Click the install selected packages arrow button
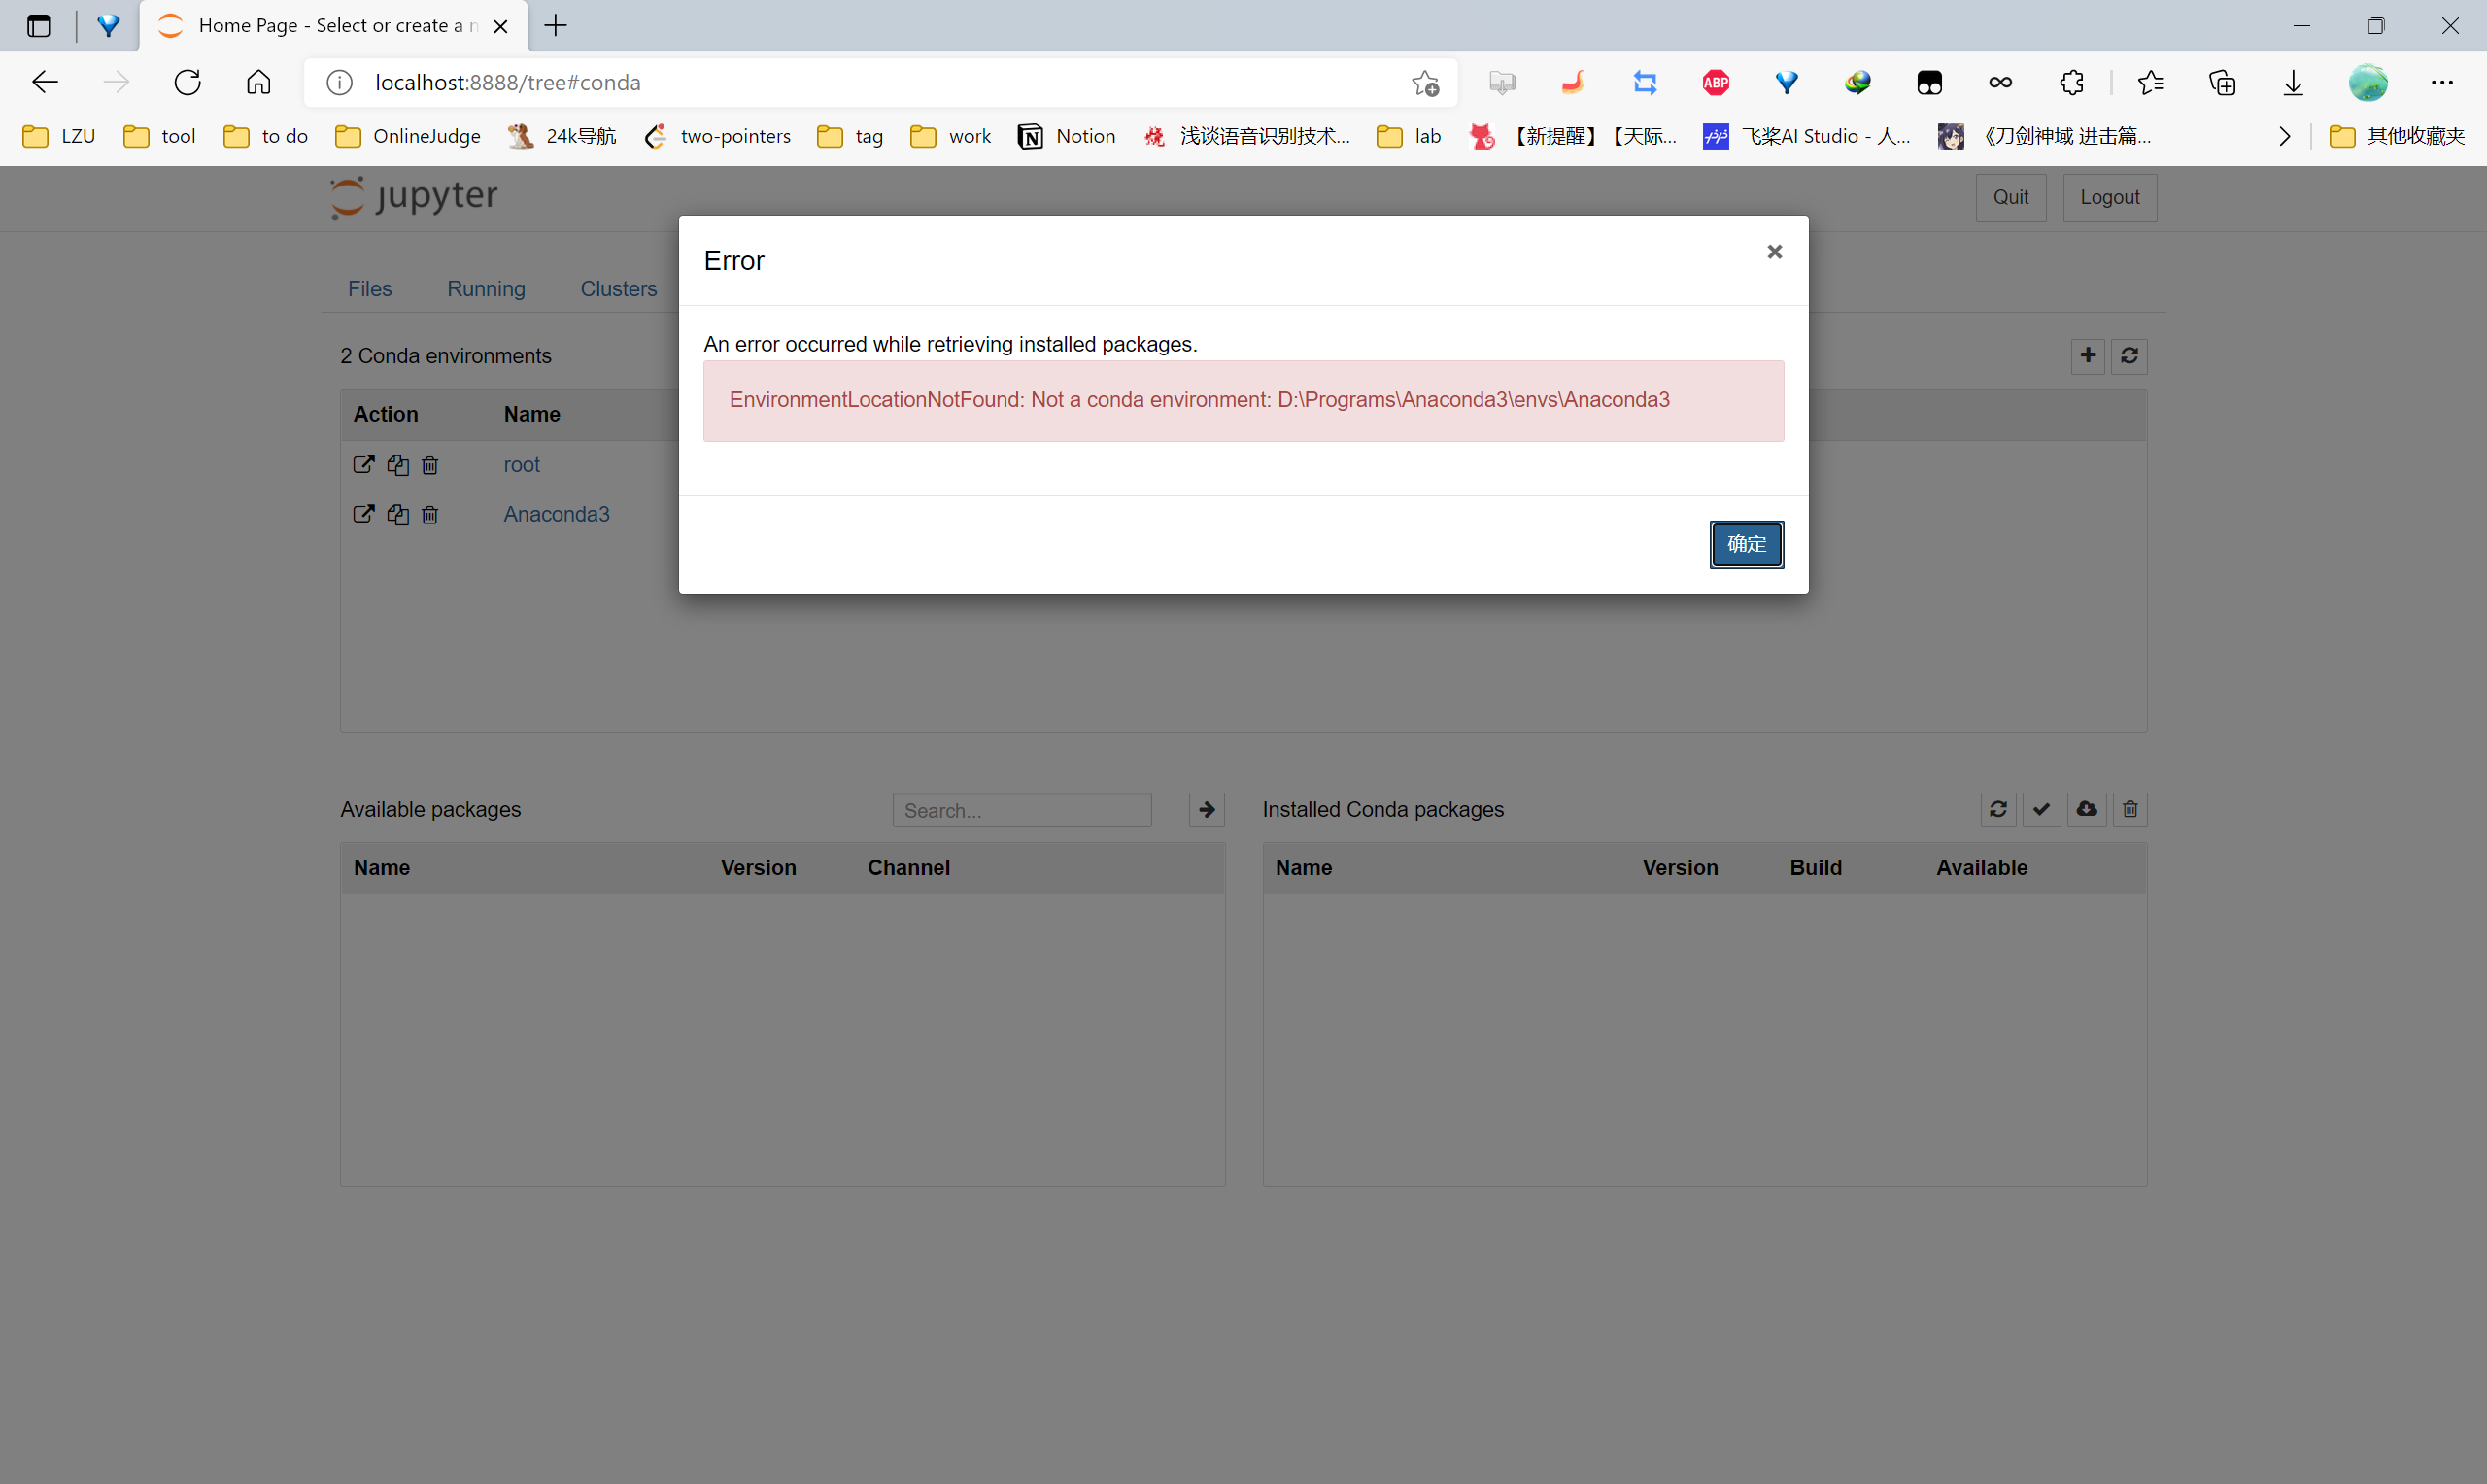 [1206, 809]
